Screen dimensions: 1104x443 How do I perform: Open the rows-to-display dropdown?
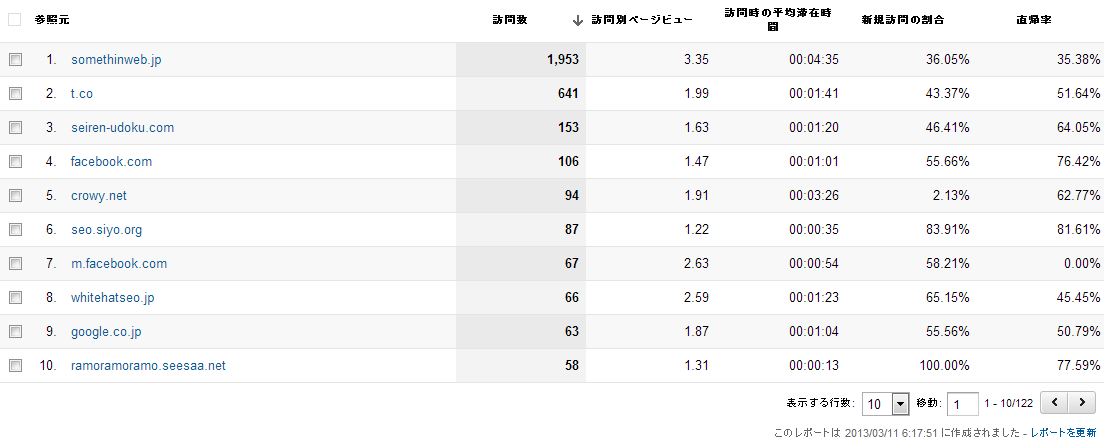[885, 404]
